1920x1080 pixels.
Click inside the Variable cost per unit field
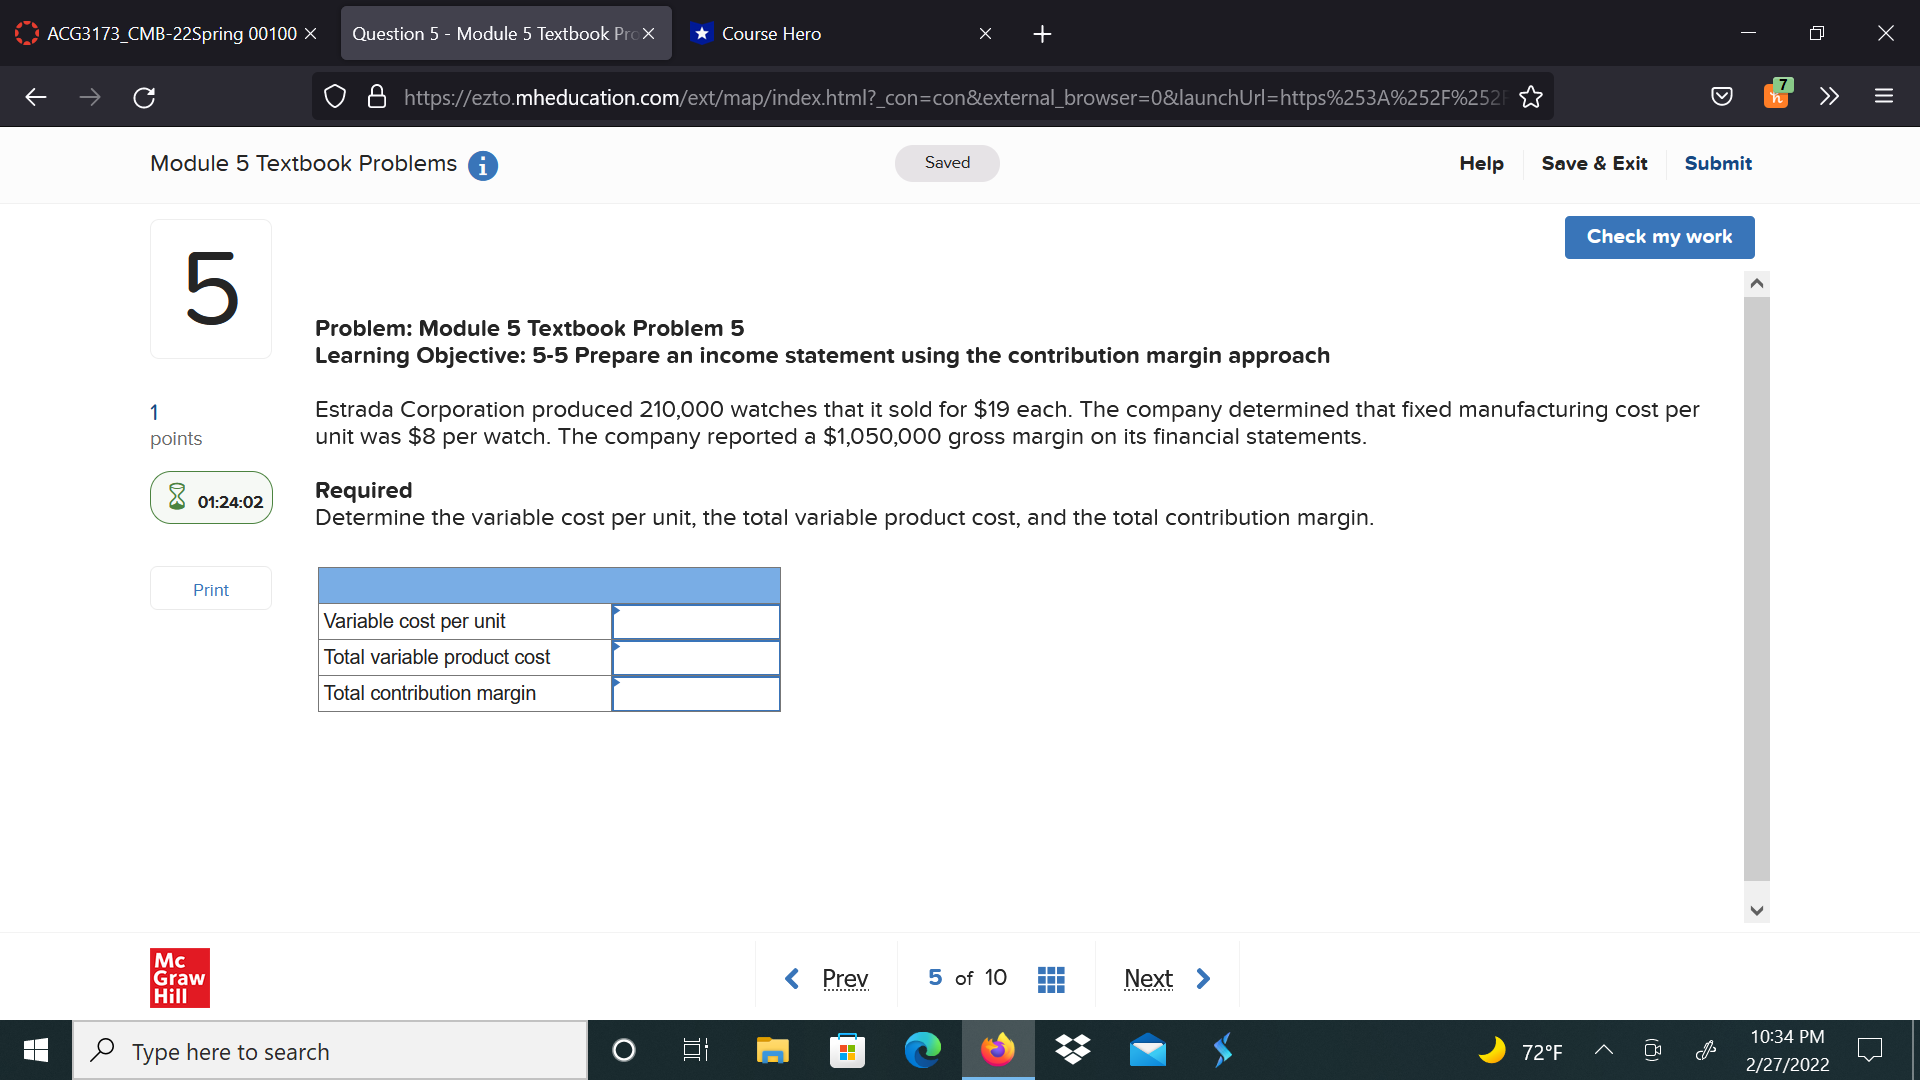(x=695, y=621)
